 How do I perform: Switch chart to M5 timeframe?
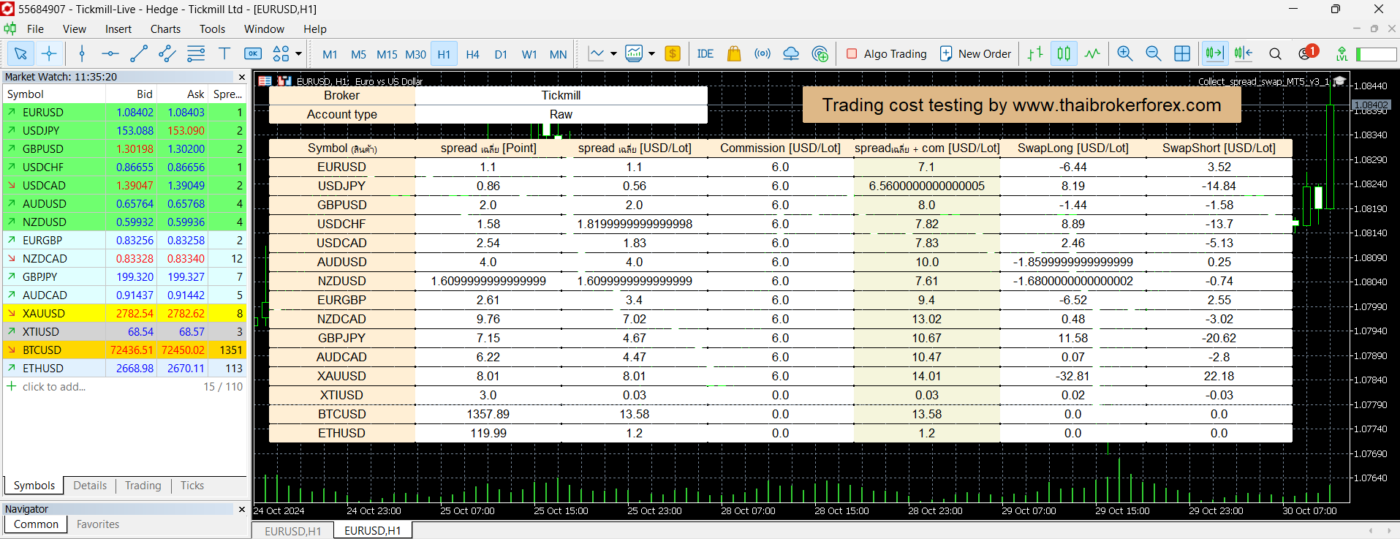point(358,54)
